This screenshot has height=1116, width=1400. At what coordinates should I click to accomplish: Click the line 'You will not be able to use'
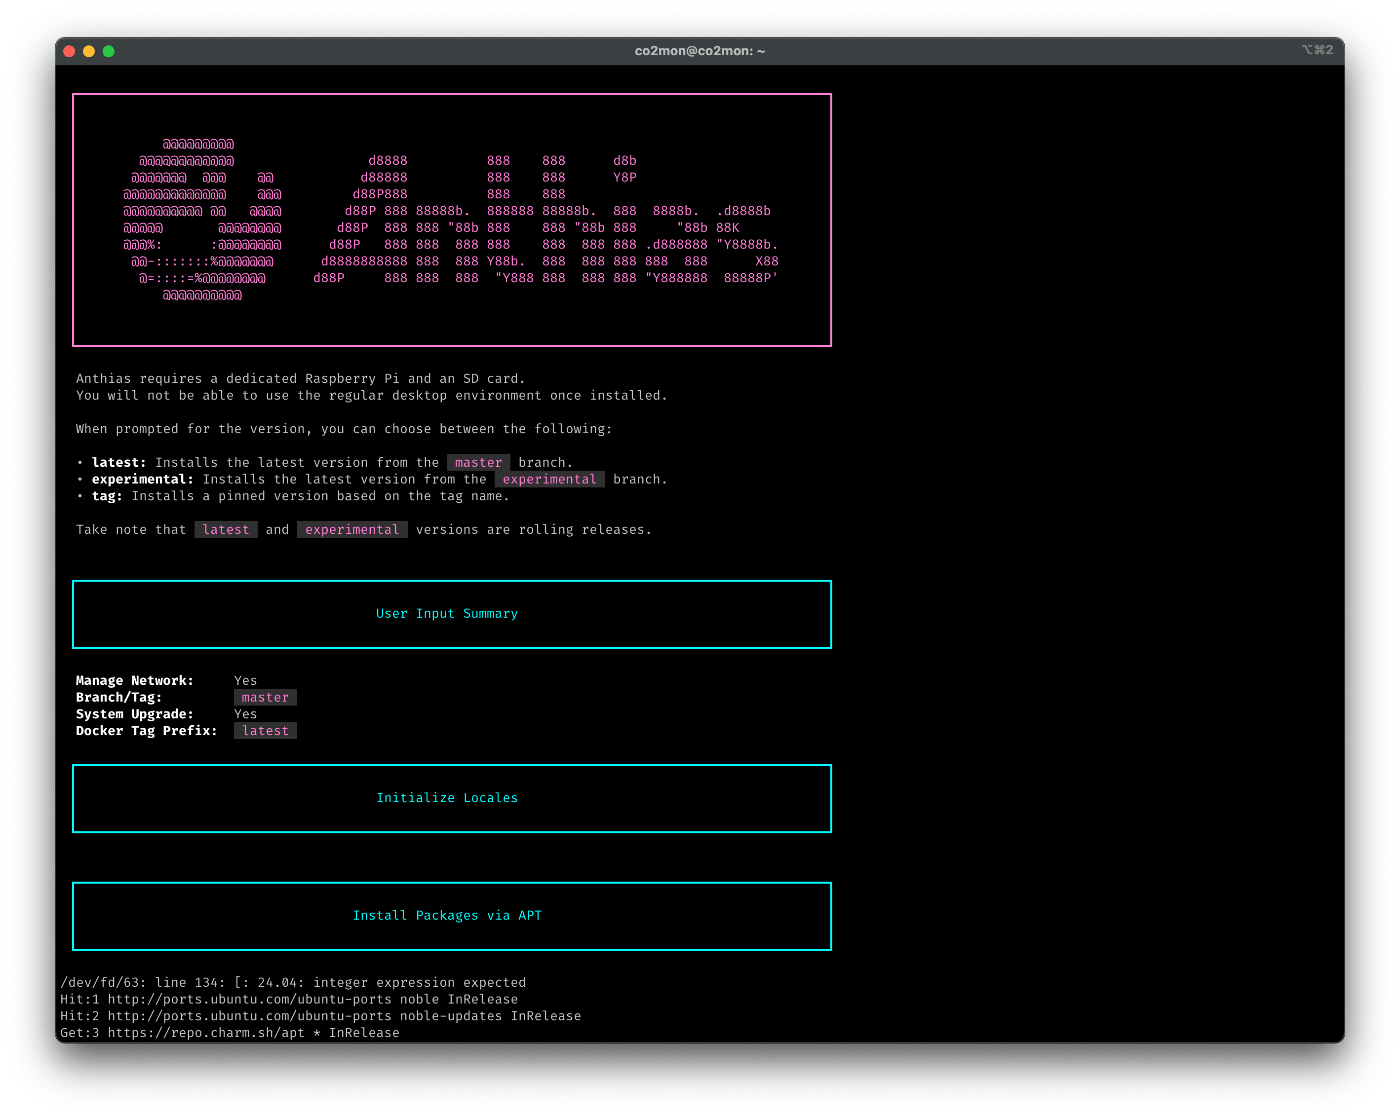(x=371, y=396)
